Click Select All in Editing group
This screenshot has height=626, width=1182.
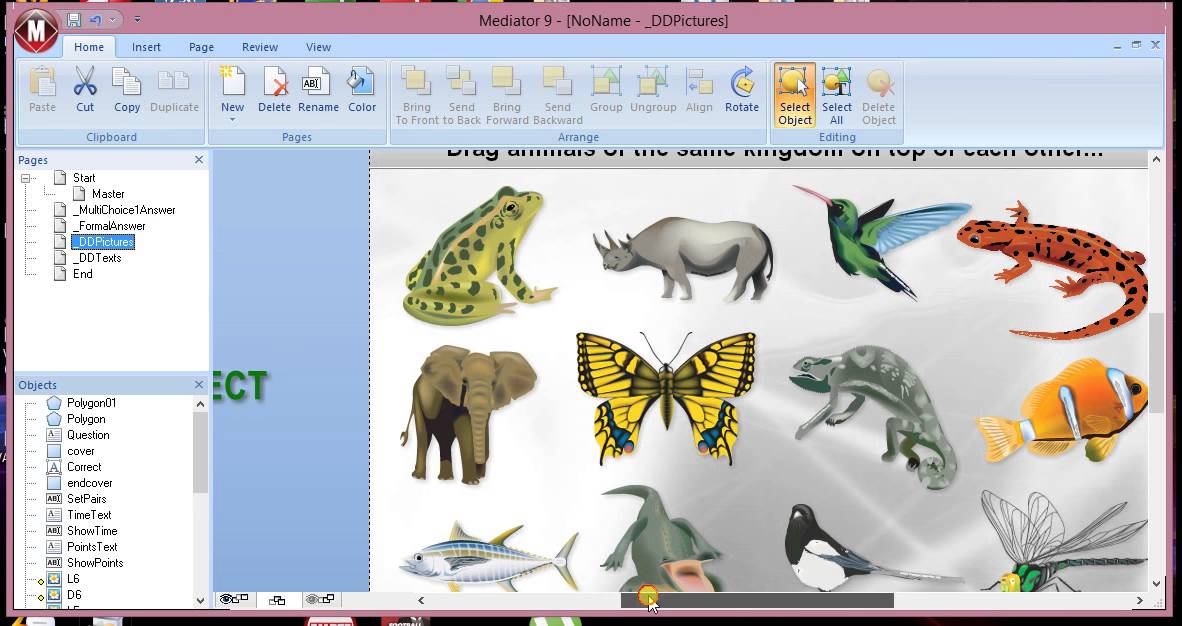(837, 96)
